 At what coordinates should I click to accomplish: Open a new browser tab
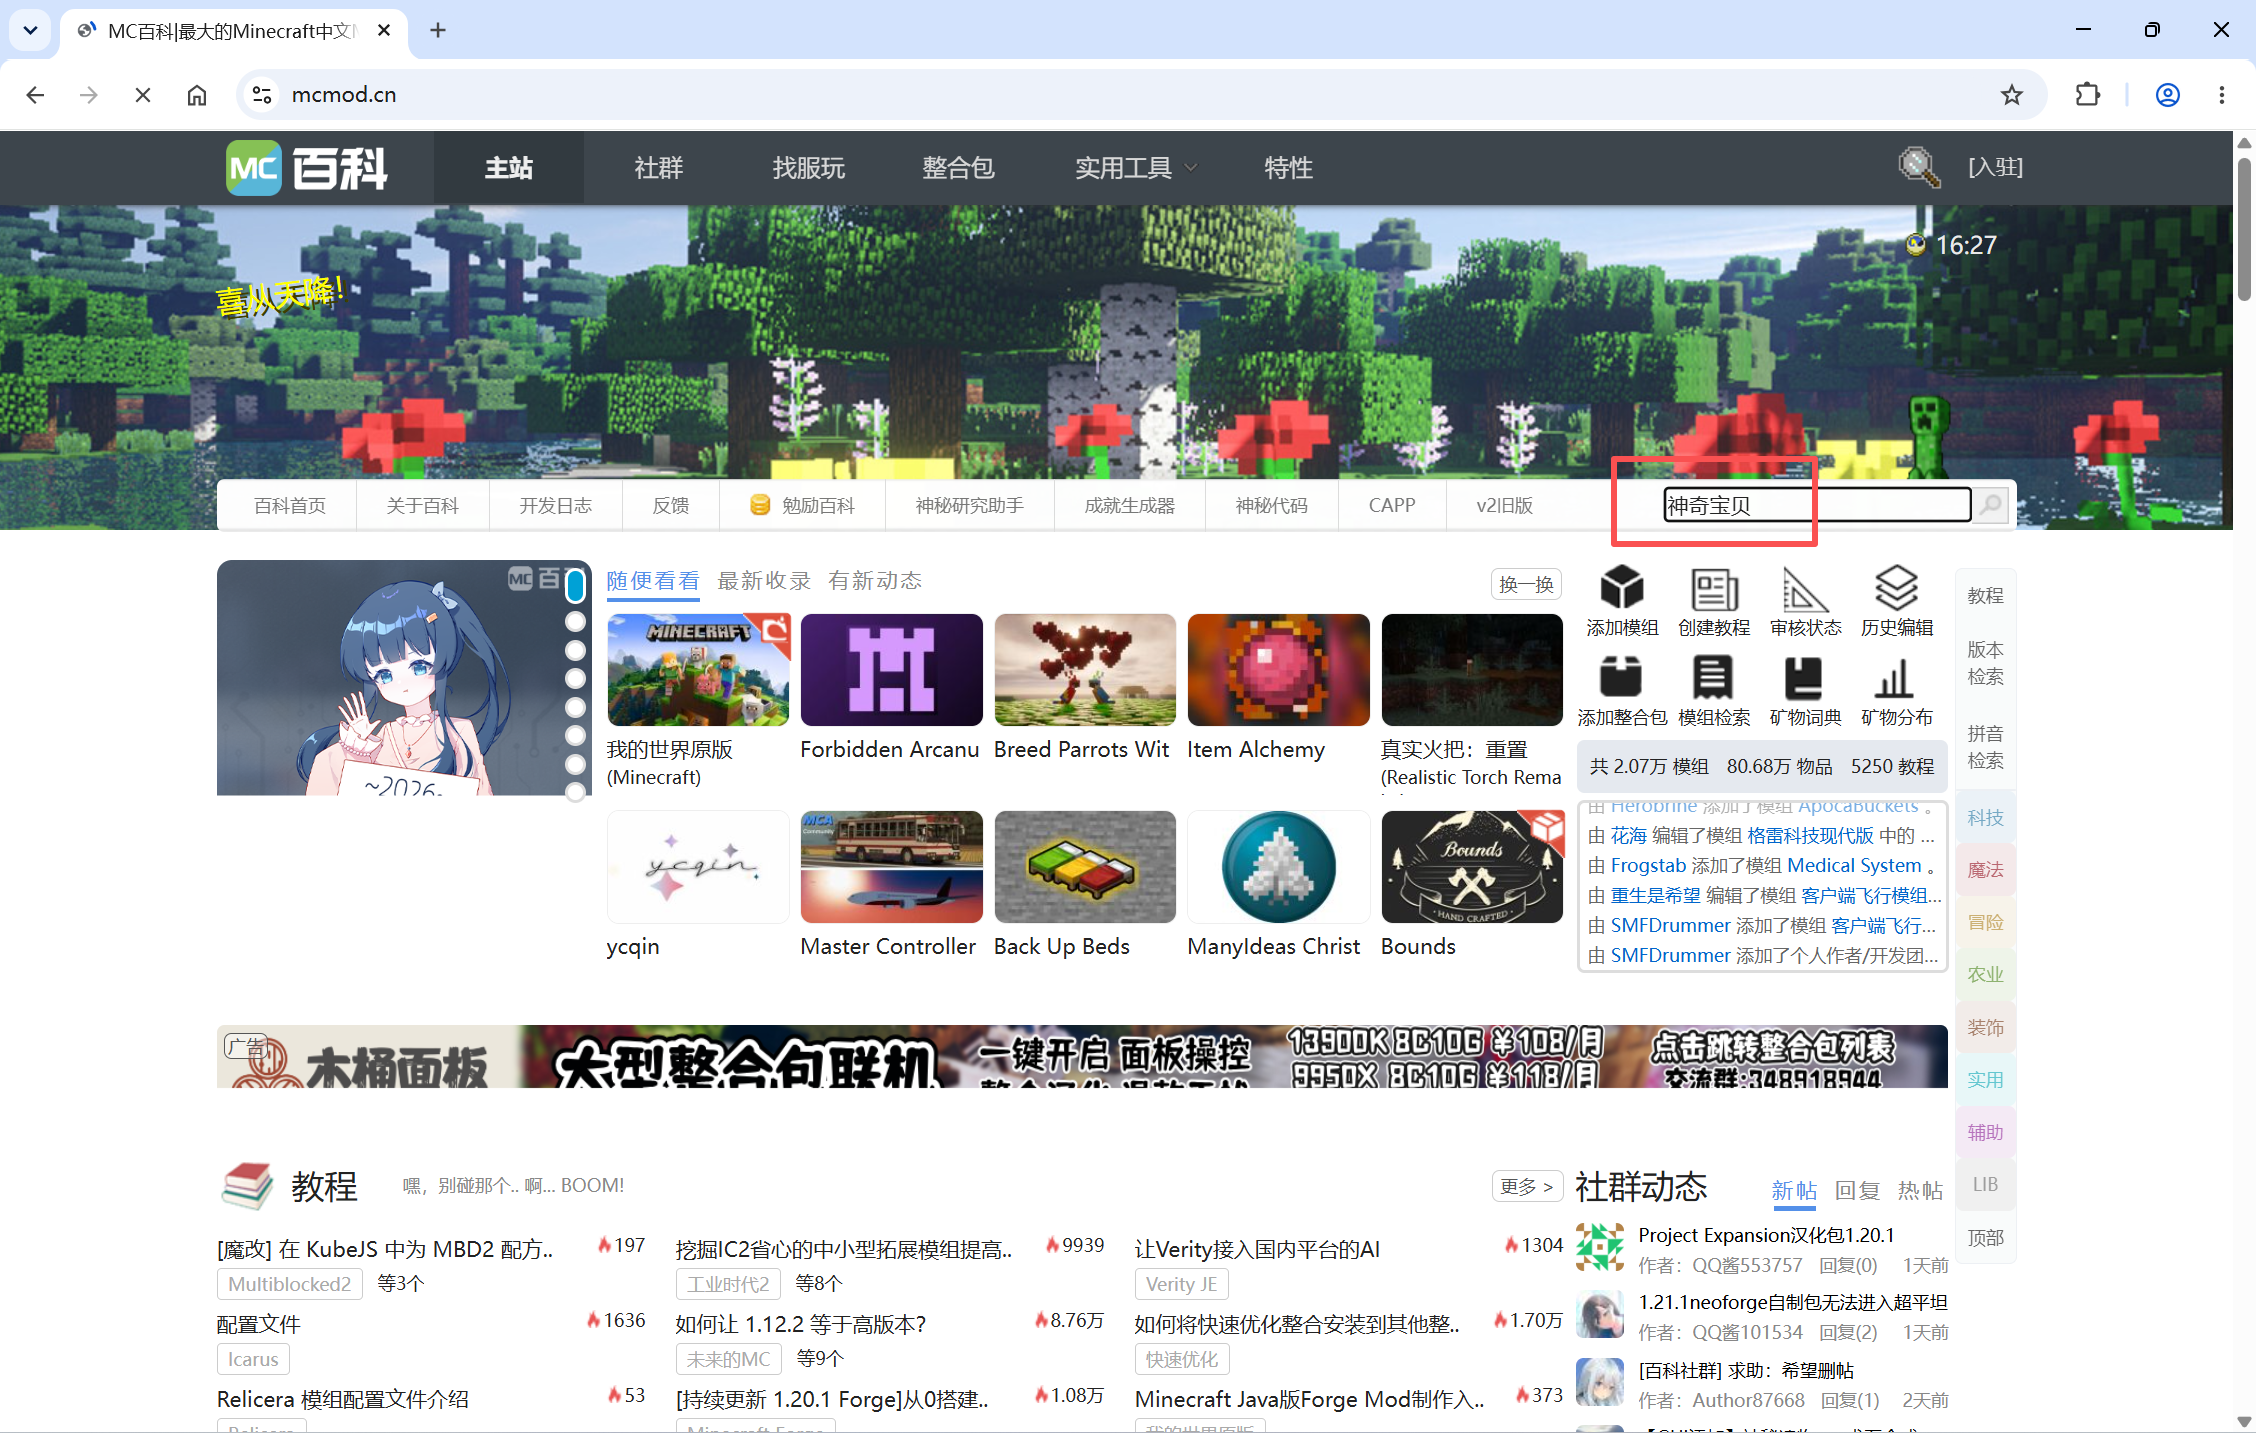pos(438,30)
